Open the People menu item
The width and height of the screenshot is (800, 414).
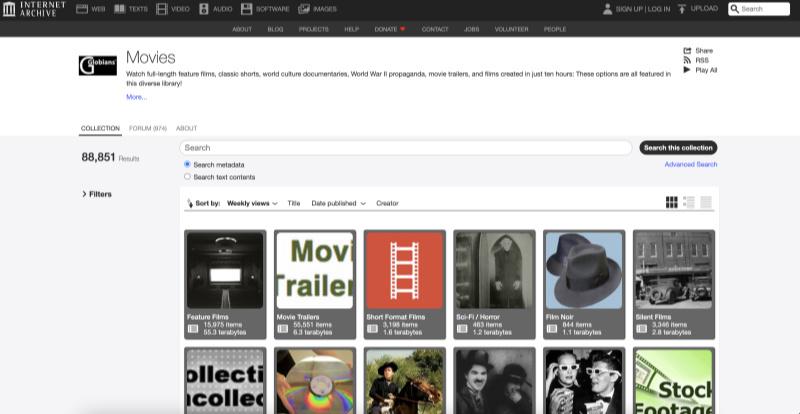pos(555,29)
